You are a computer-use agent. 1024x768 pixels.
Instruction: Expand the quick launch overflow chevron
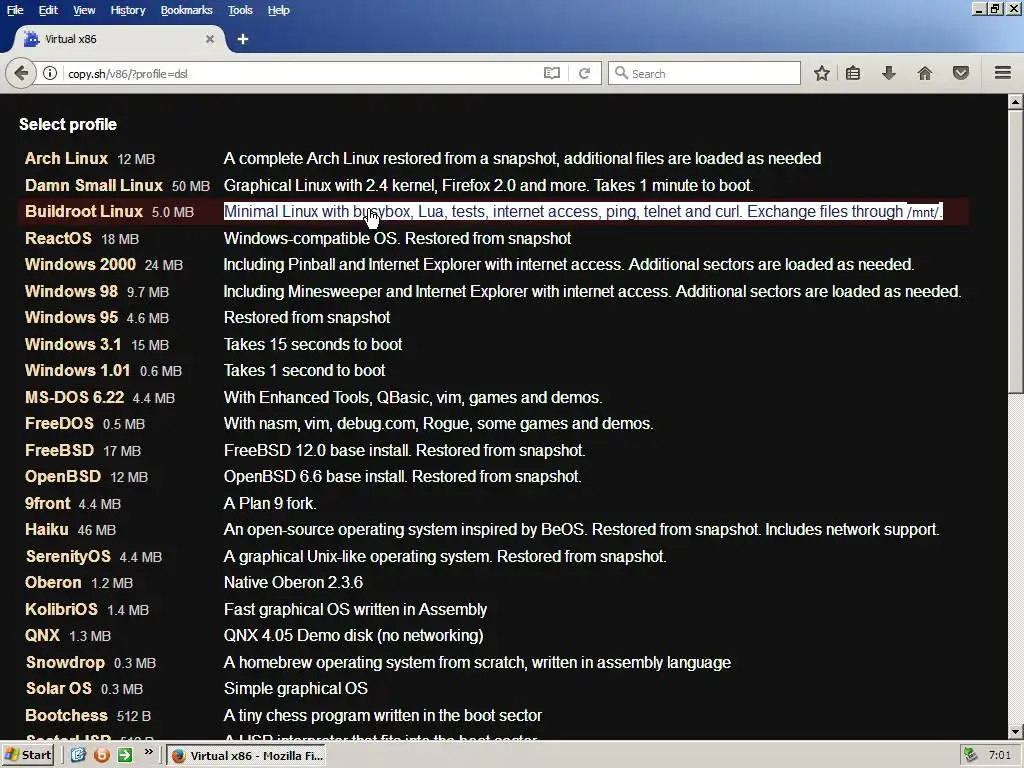(x=149, y=752)
